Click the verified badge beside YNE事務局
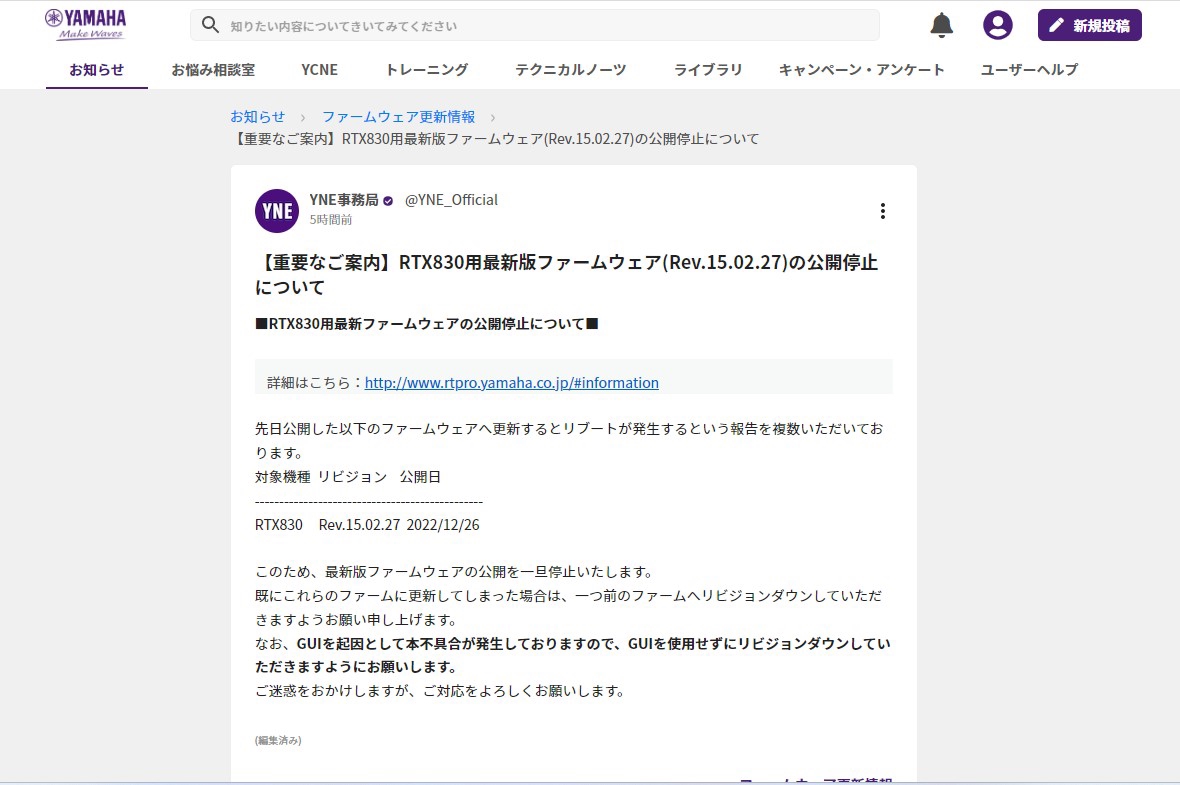The height and width of the screenshot is (785, 1180). [x=388, y=201]
